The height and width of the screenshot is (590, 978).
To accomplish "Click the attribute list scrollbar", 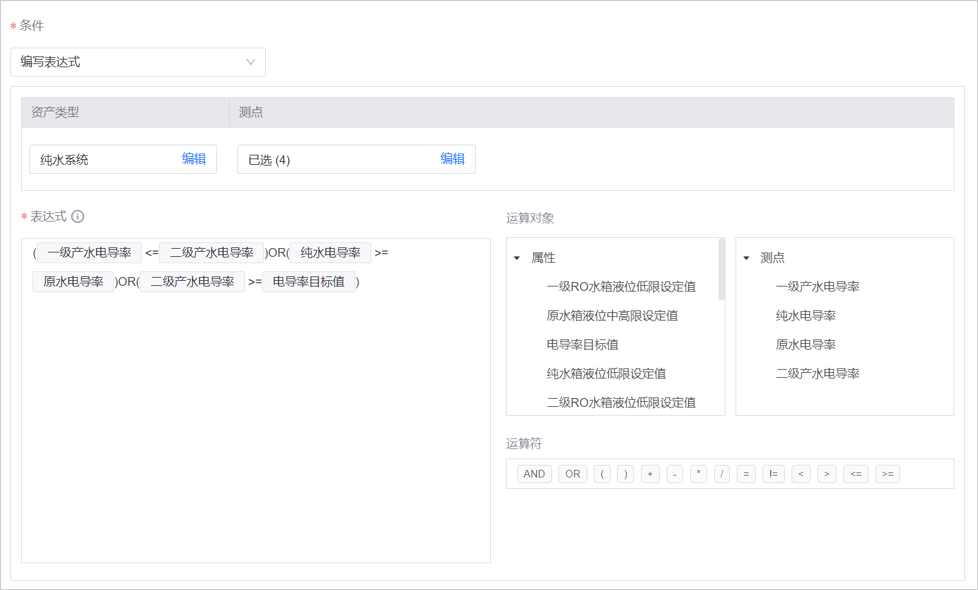I will pyautogui.click(x=722, y=270).
